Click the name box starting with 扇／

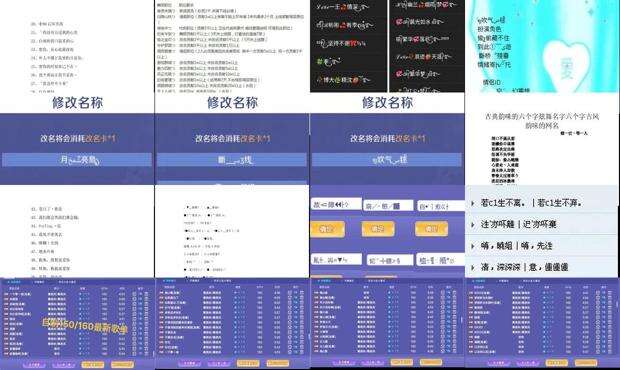click(x=388, y=206)
